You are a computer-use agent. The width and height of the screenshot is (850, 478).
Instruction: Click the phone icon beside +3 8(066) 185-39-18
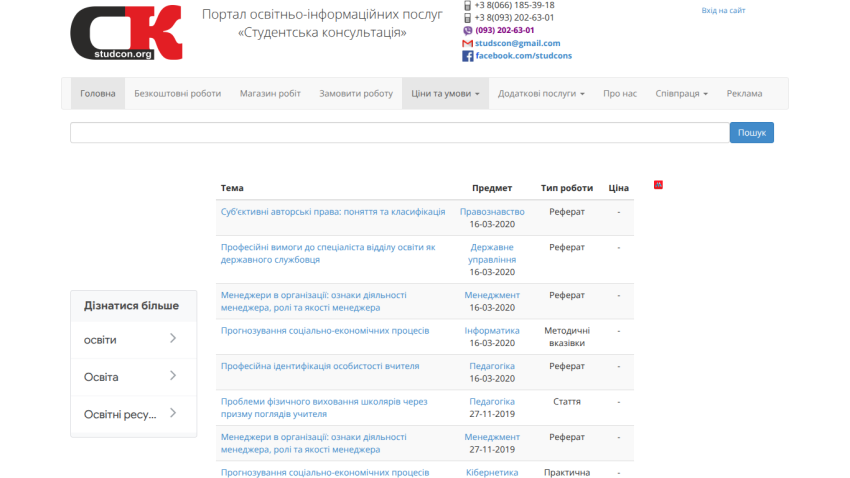click(x=467, y=5)
